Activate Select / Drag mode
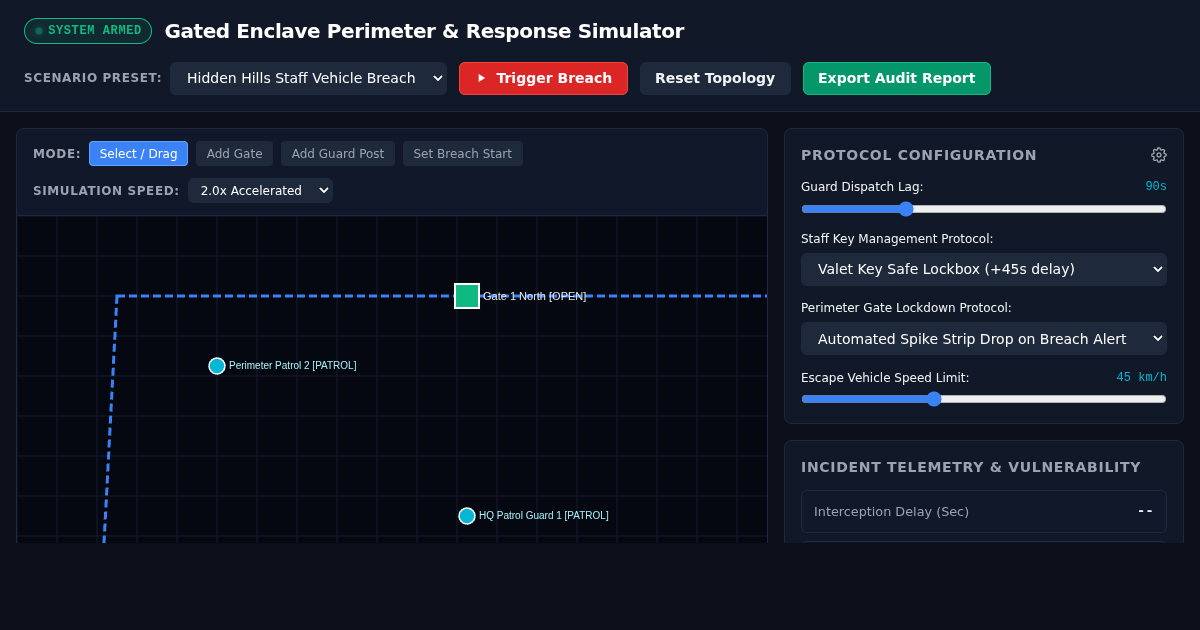1200x630 pixels. [138, 154]
